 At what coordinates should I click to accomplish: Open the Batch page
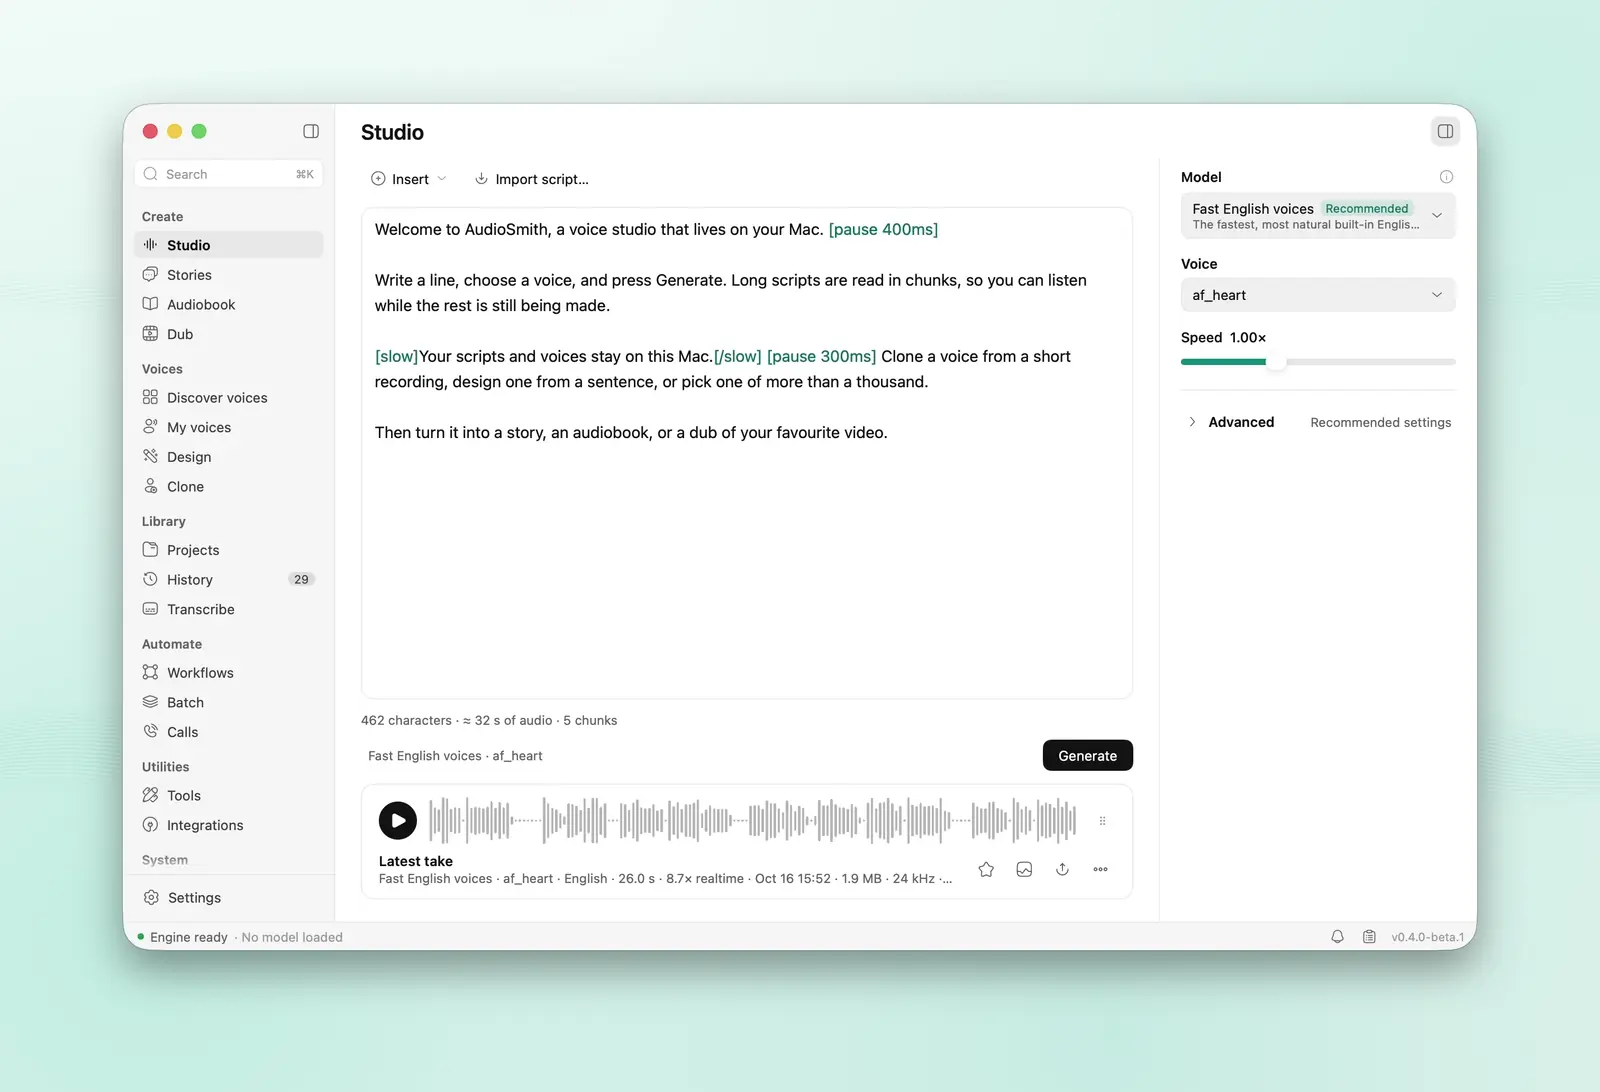point(228,702)
